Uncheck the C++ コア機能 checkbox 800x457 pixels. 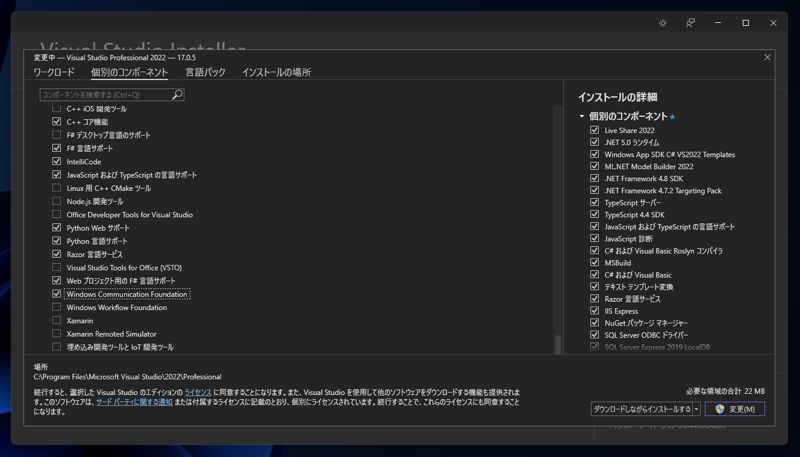tap(56, 122)
